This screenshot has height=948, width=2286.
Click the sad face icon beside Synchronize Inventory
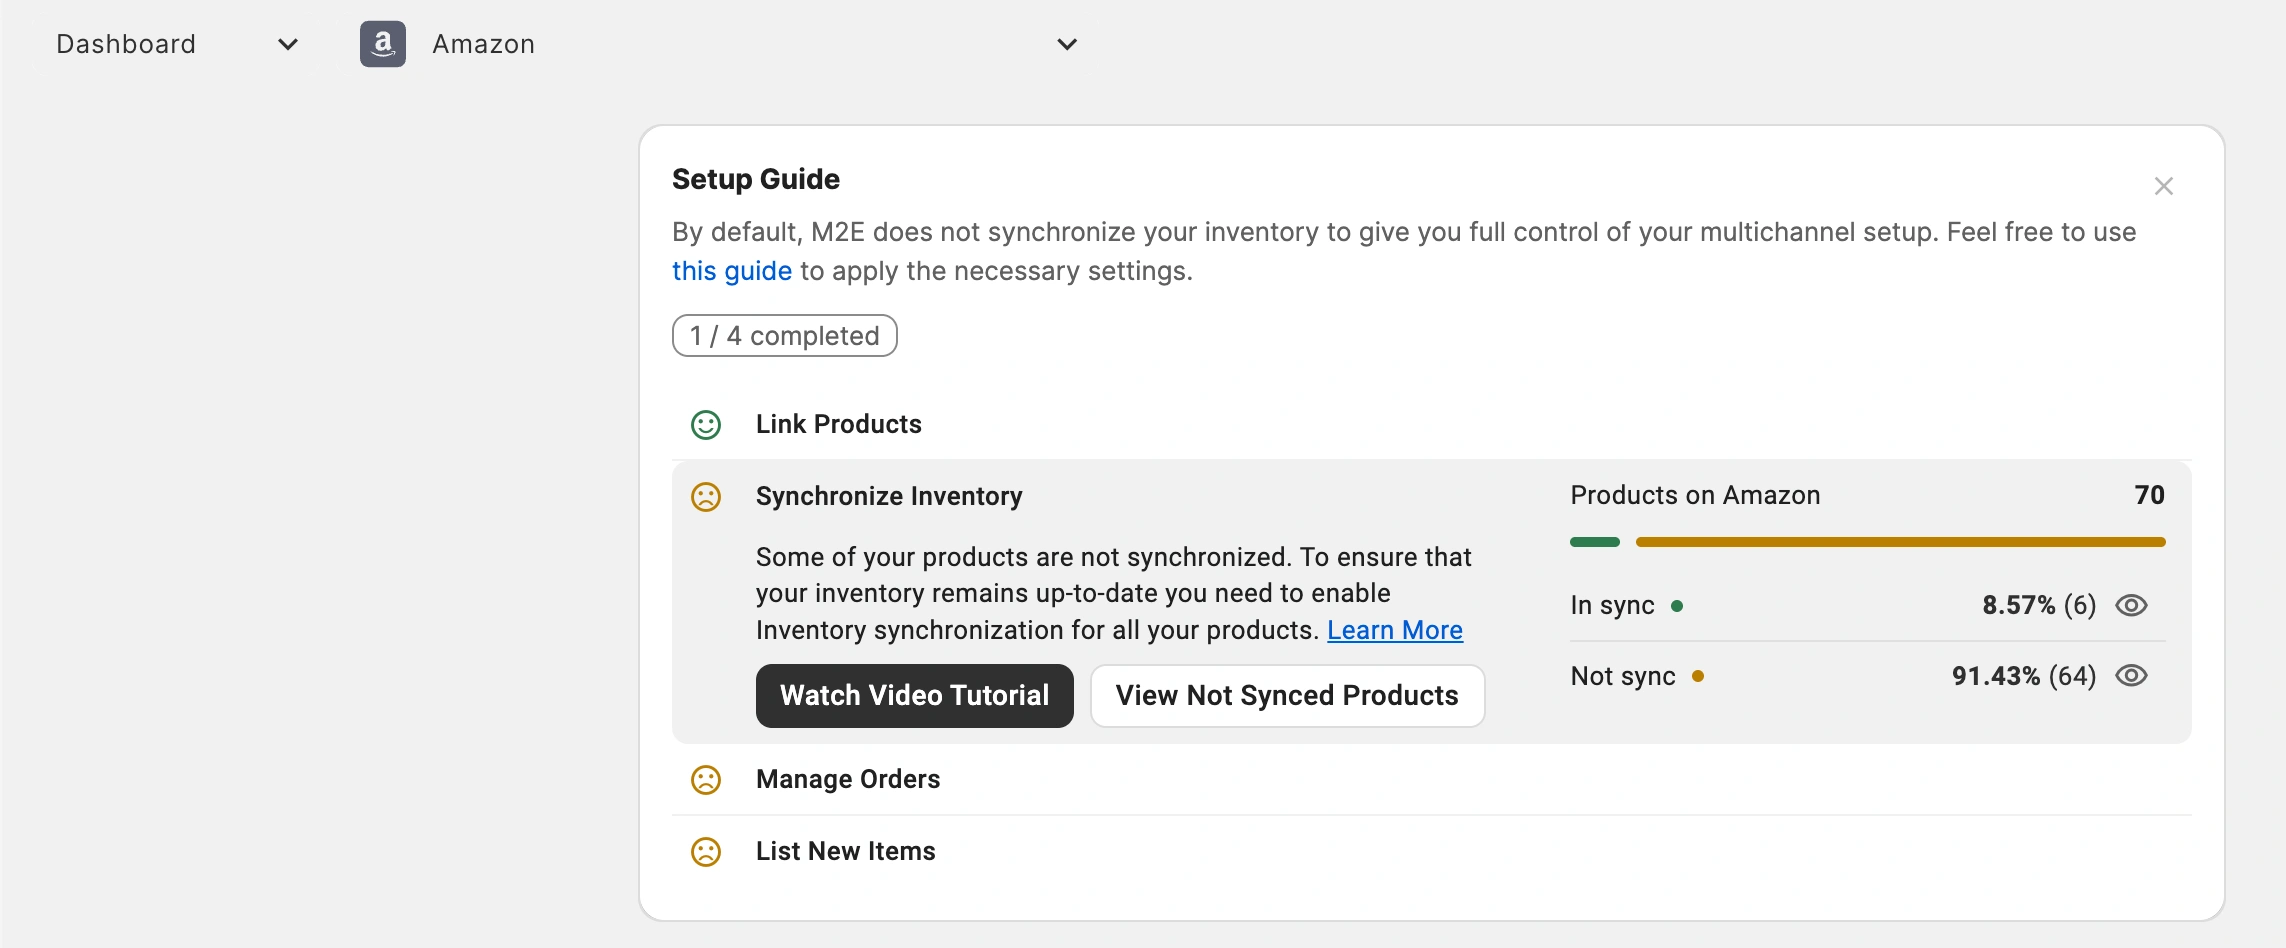click(706, 497)
